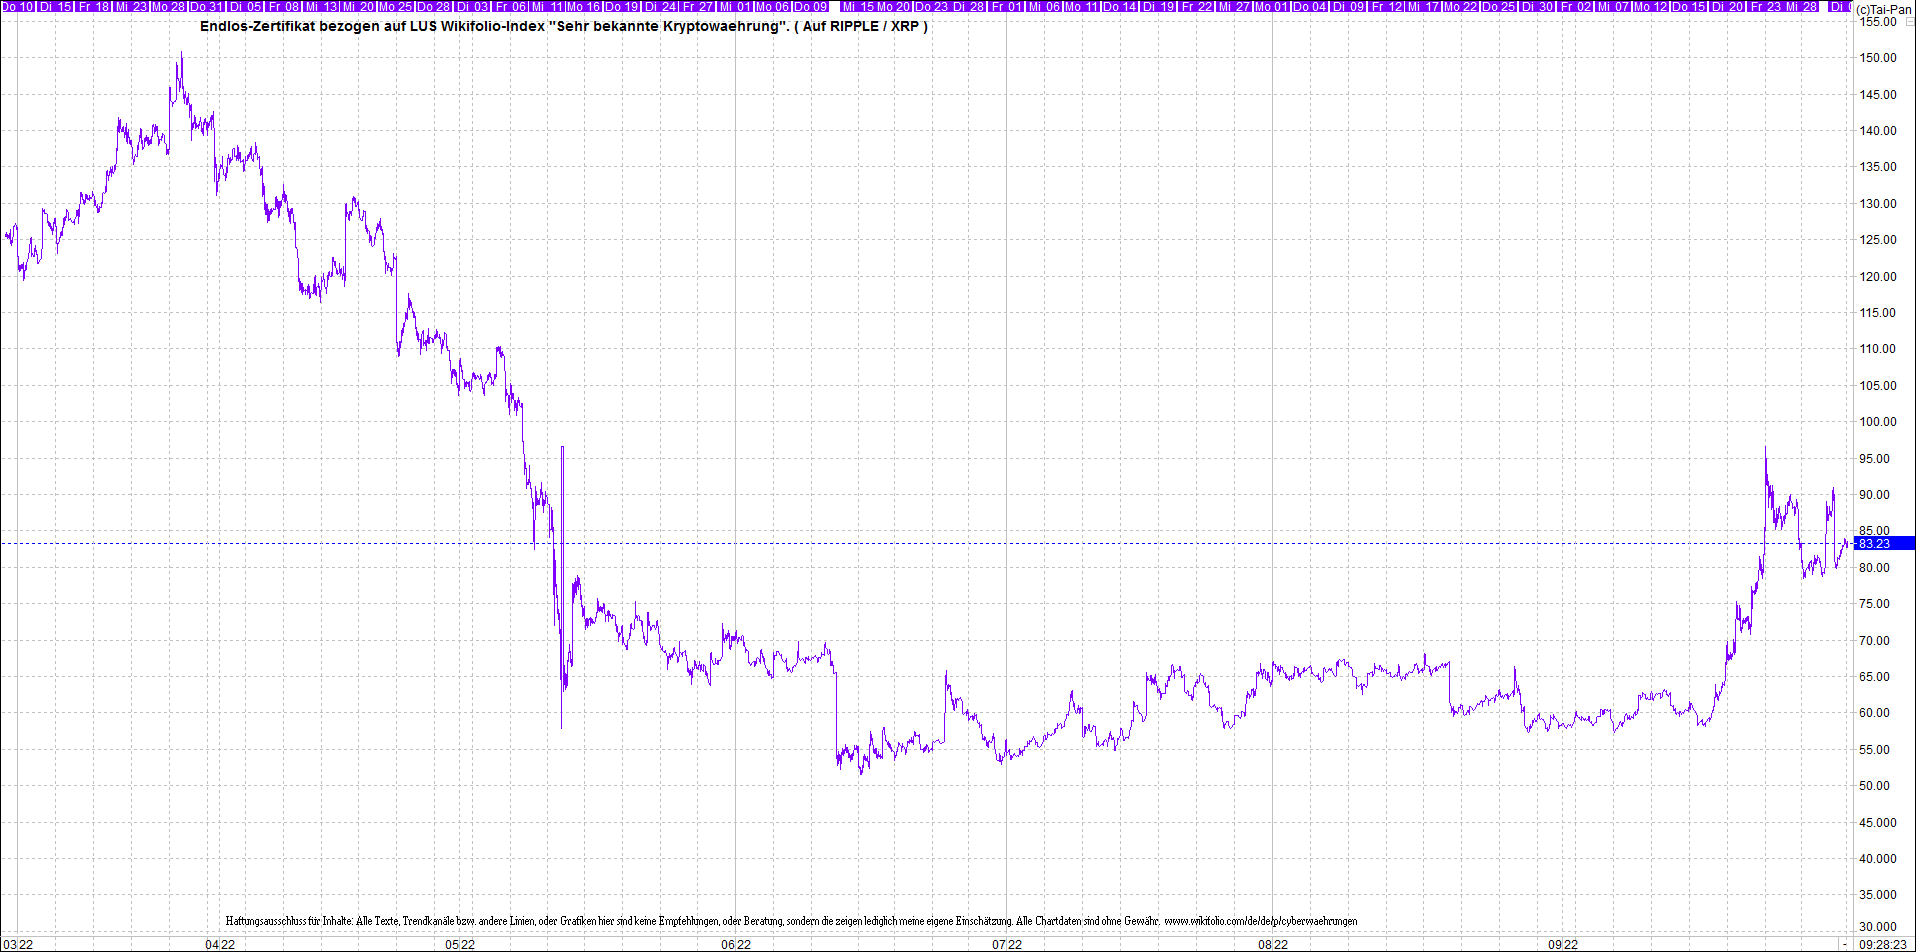Image resolution: width=1916 pixels, height=952 pixels.
Task: Click the 115.00 price axis label
Action: tap(1877, 313)
